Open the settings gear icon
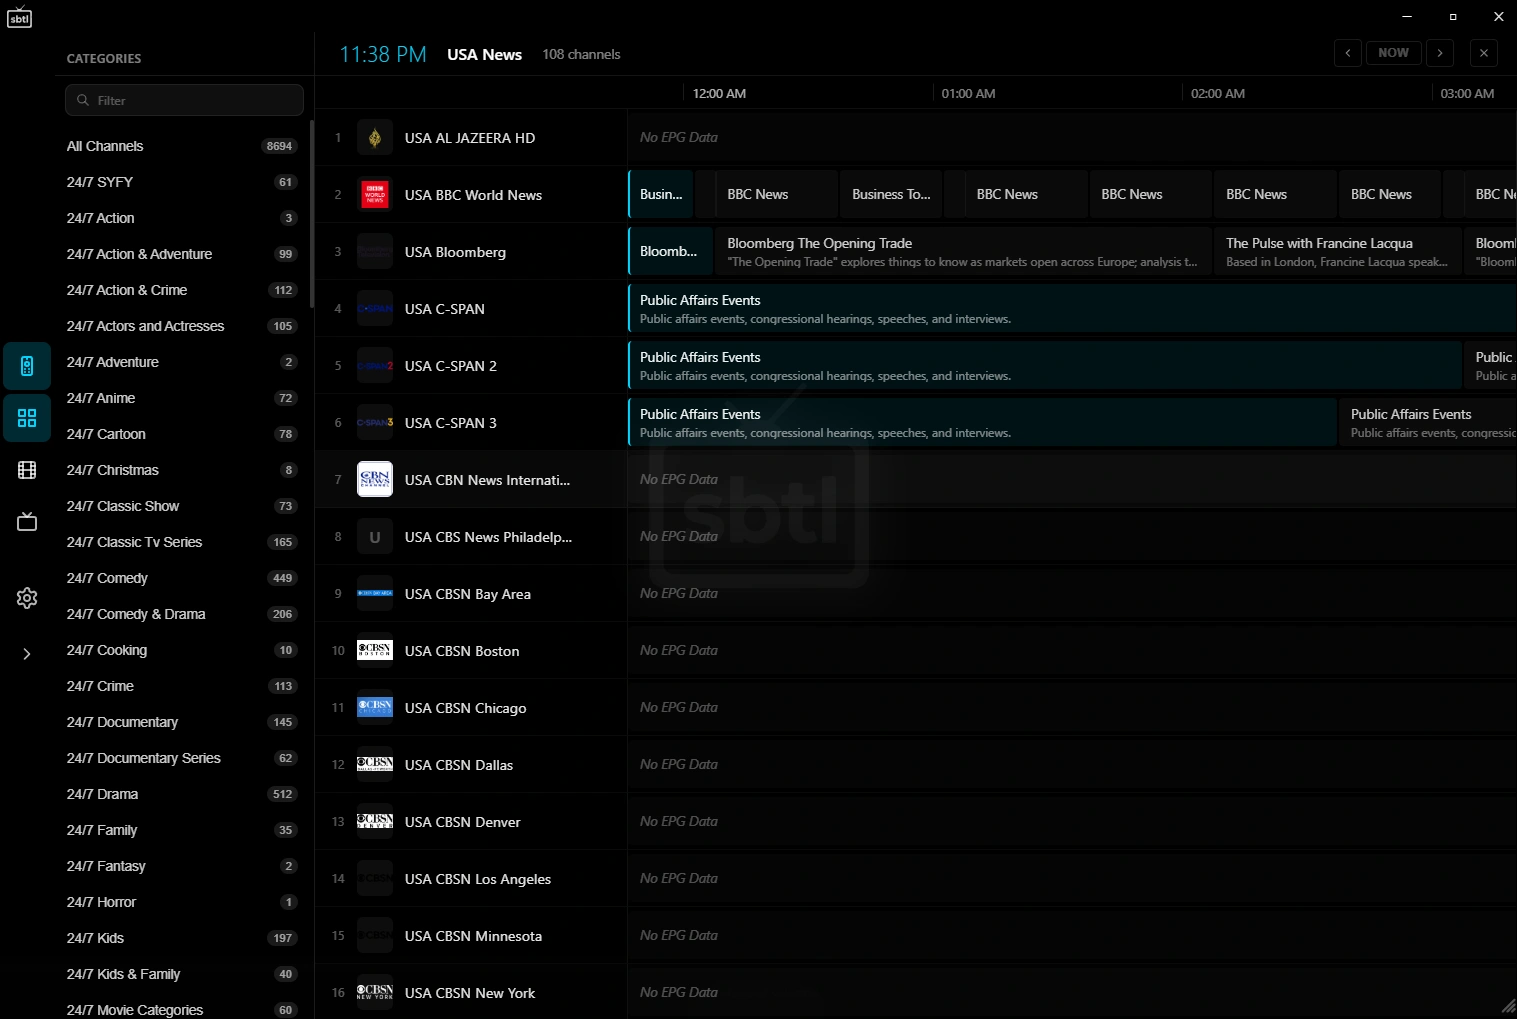Image resolution: width=1517 pixels, height=1019 pixels. pyautogui.click(x=27, y=598)
